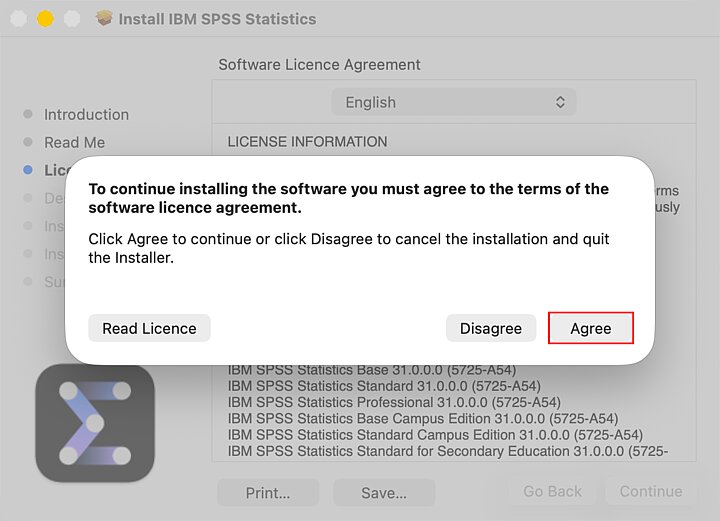Image resolution: width=720 pixels, height=521 pixels.
Task: Click 'IBM SPSS Statistics Base Campus Edition' line
Action: pos(423,419)
